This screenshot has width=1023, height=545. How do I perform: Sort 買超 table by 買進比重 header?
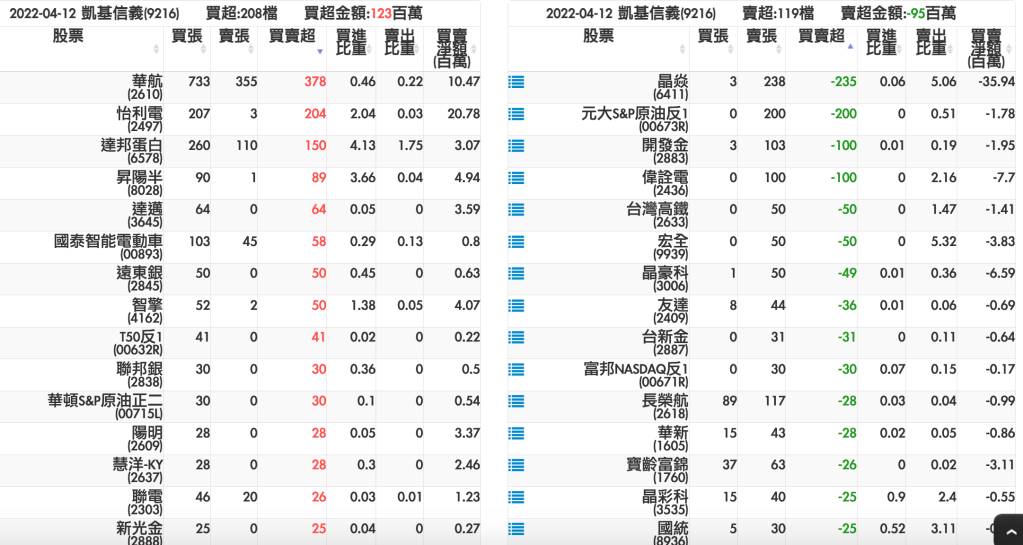(x=351, y=42)
